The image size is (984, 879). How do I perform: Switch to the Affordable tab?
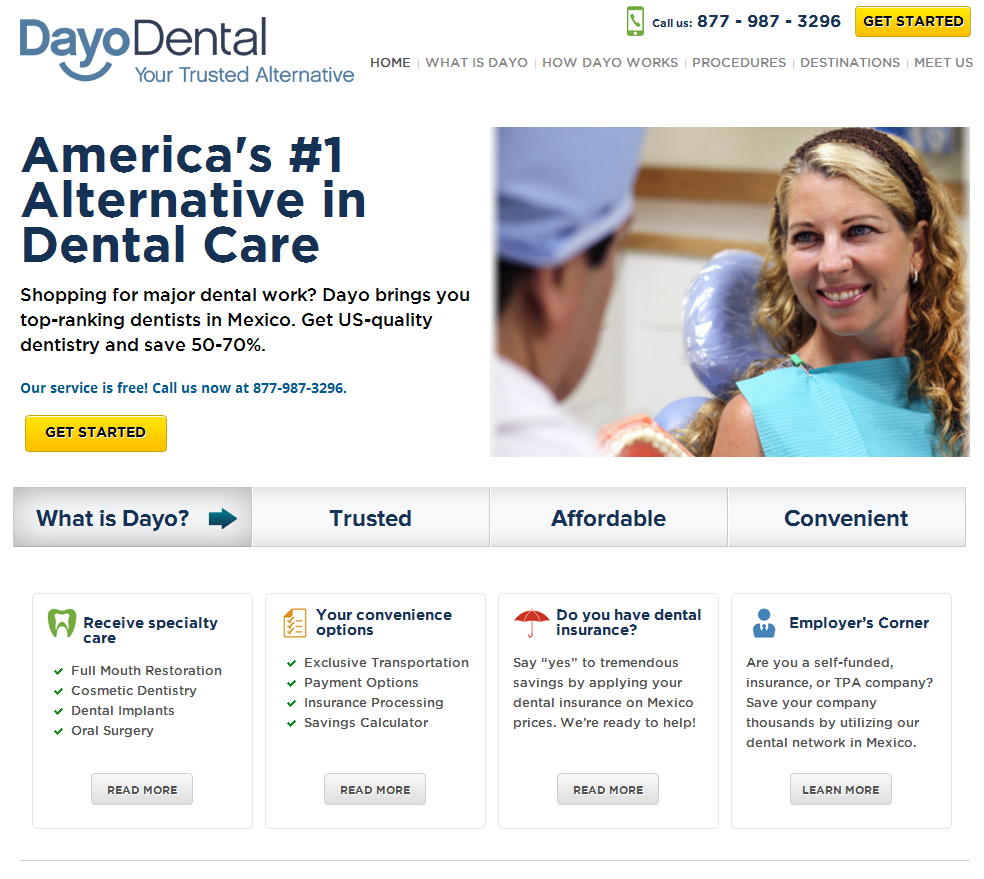[609, 517]
